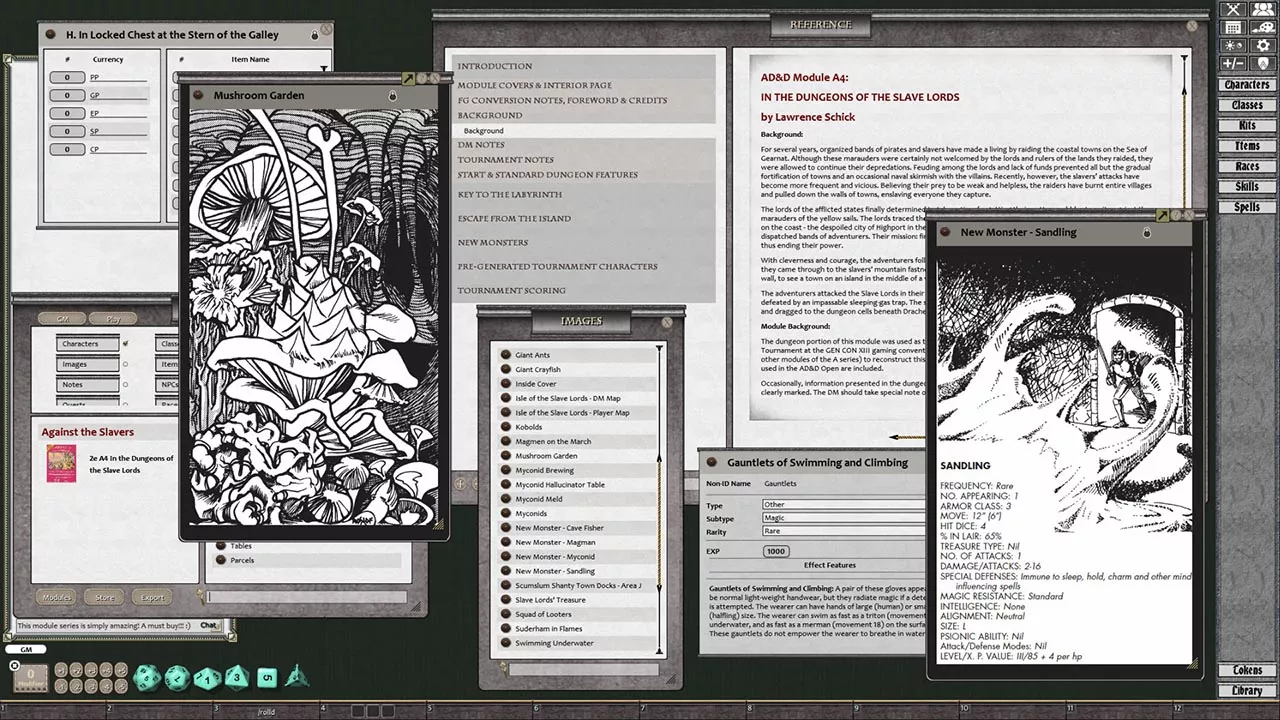
Task: Roll the d20 die
Action: click(x=146, y=677)
